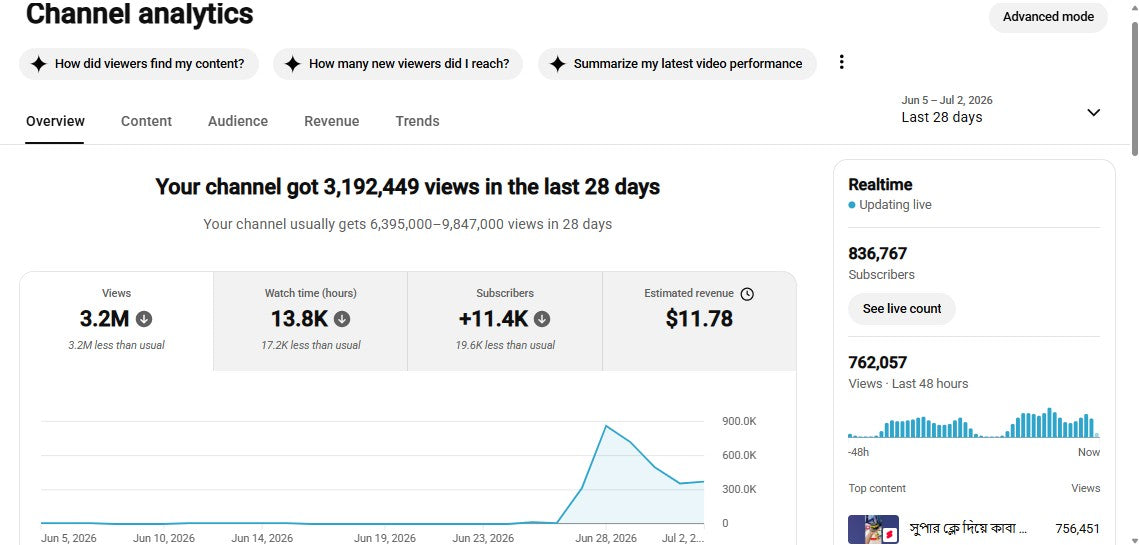The image size is (1139, 545).
Task: Click the 'Views · Last 48 hours' label
Action: pos(908,384)
